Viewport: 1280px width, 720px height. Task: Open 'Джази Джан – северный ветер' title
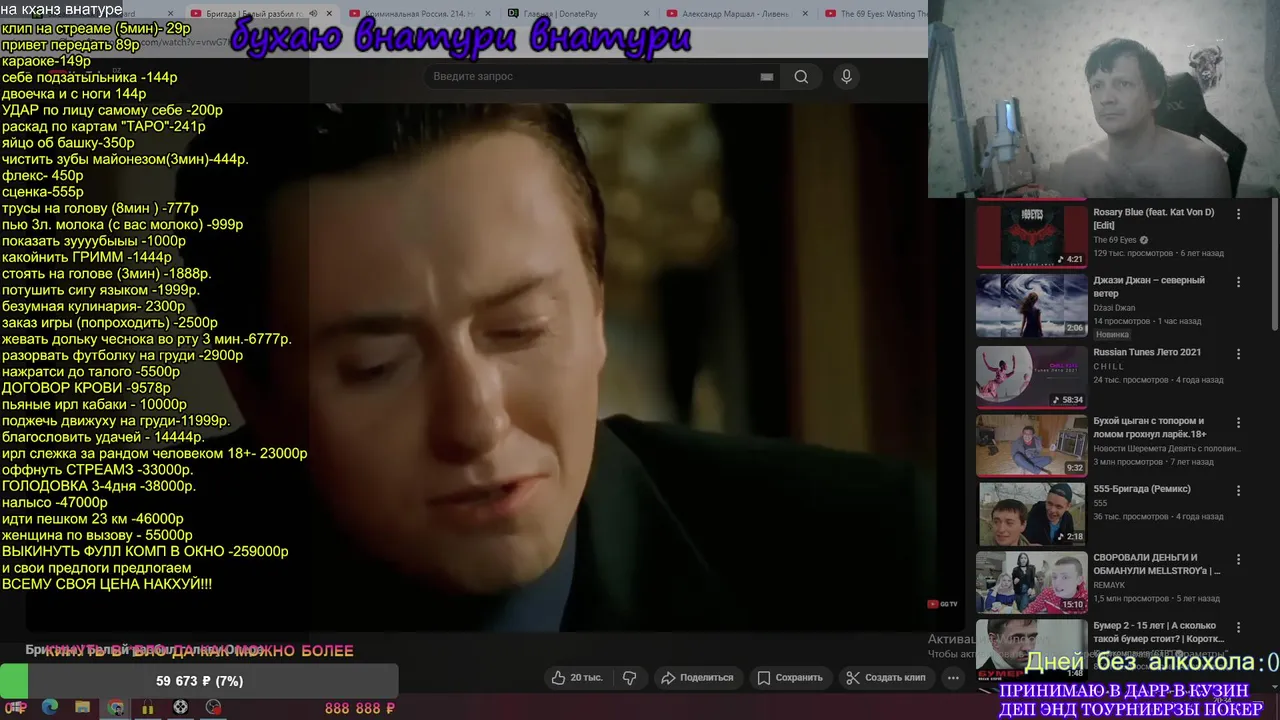pos(1149,287)
